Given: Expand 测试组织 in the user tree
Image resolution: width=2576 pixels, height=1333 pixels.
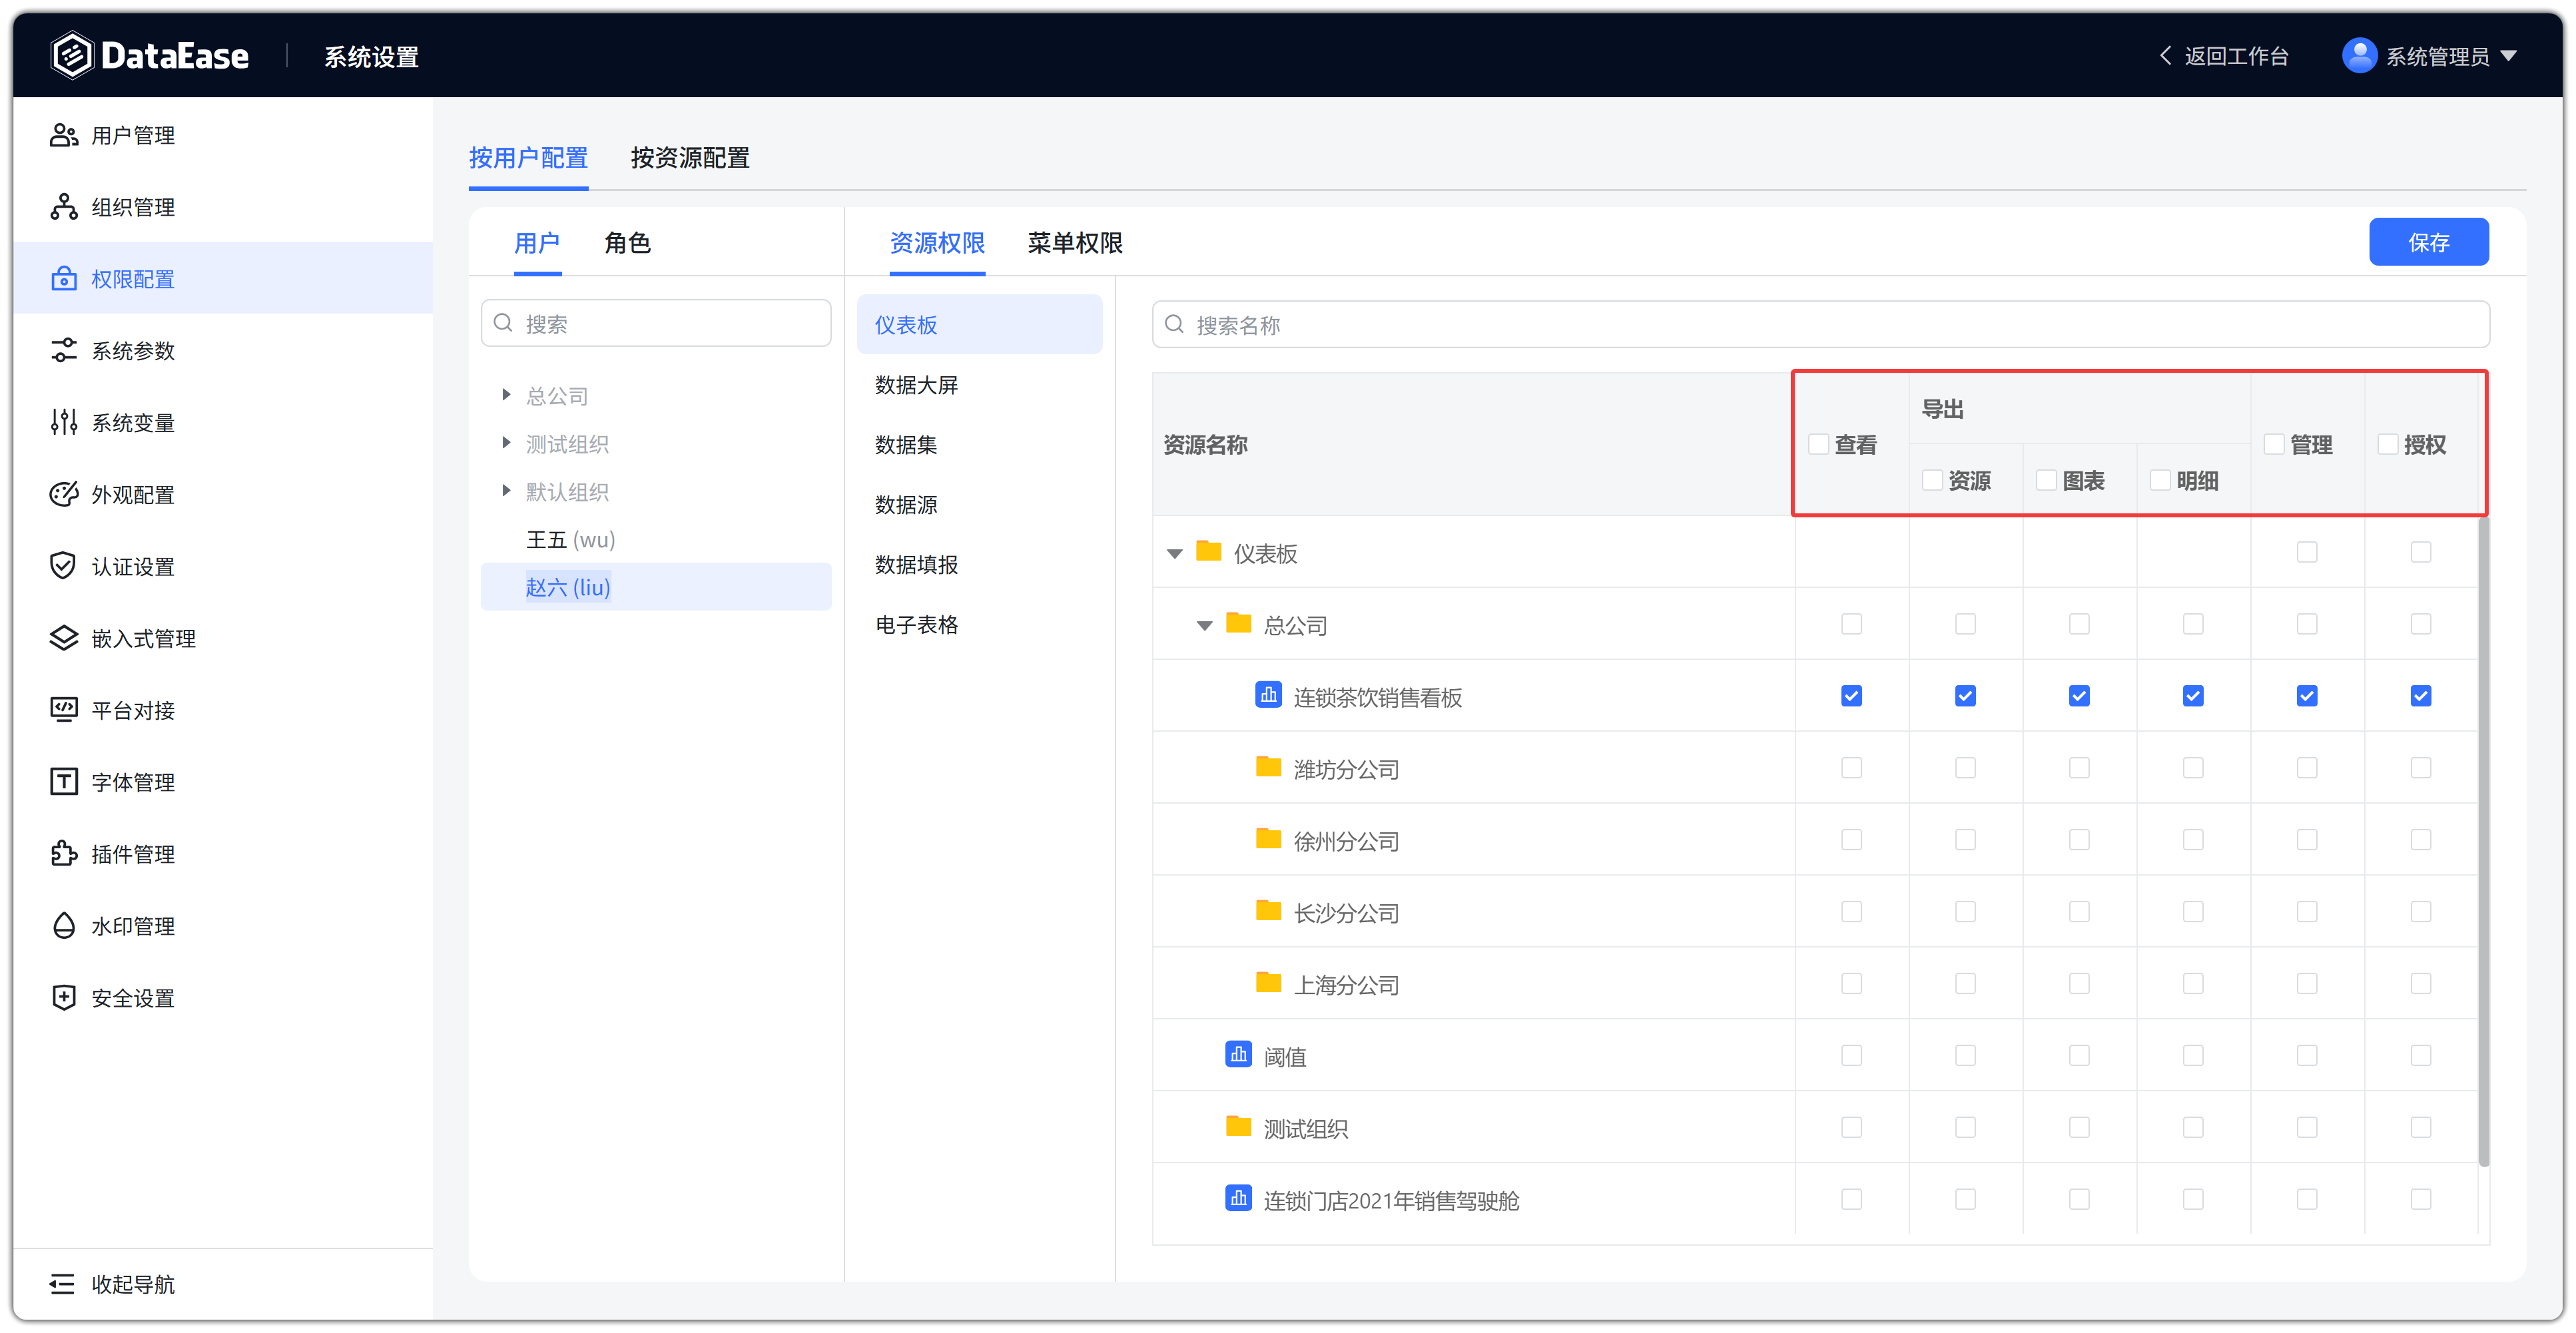Looking at the screenshot, I should pyautogui.click(x=506, y=443).
